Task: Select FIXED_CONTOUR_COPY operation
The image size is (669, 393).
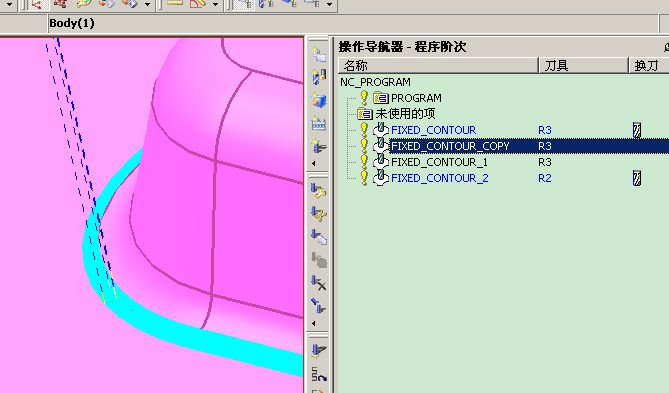Action: pyautogui.click(x=450, y=146)
